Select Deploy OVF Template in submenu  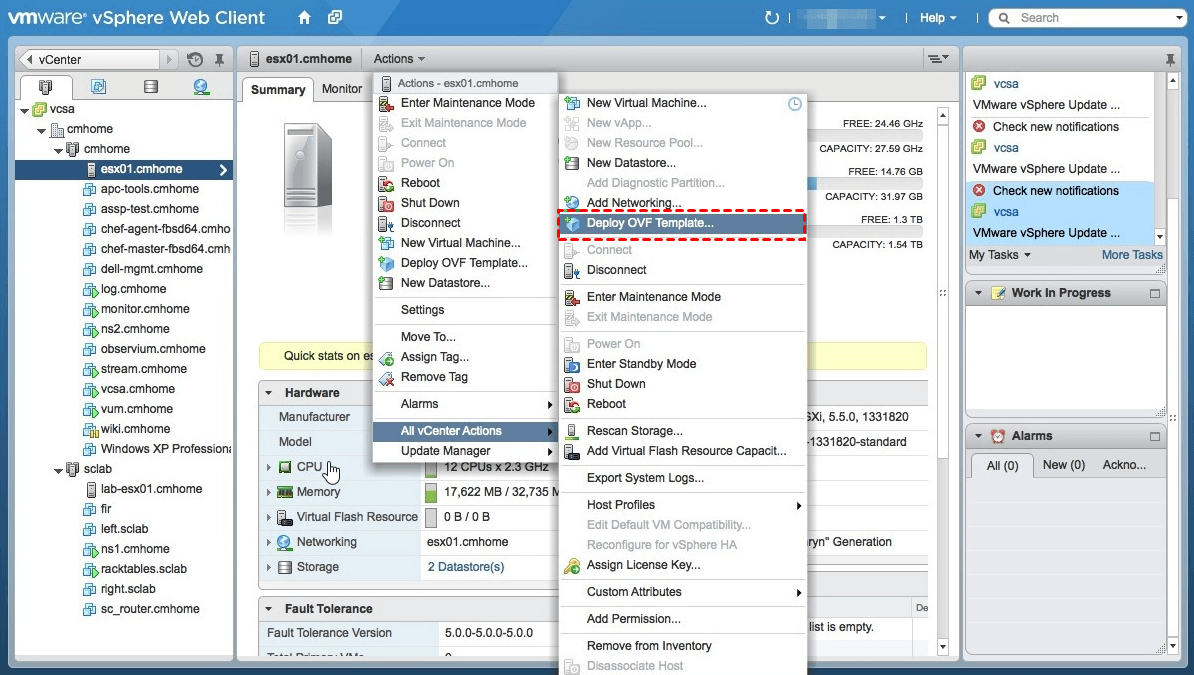(x=650, y=223)
